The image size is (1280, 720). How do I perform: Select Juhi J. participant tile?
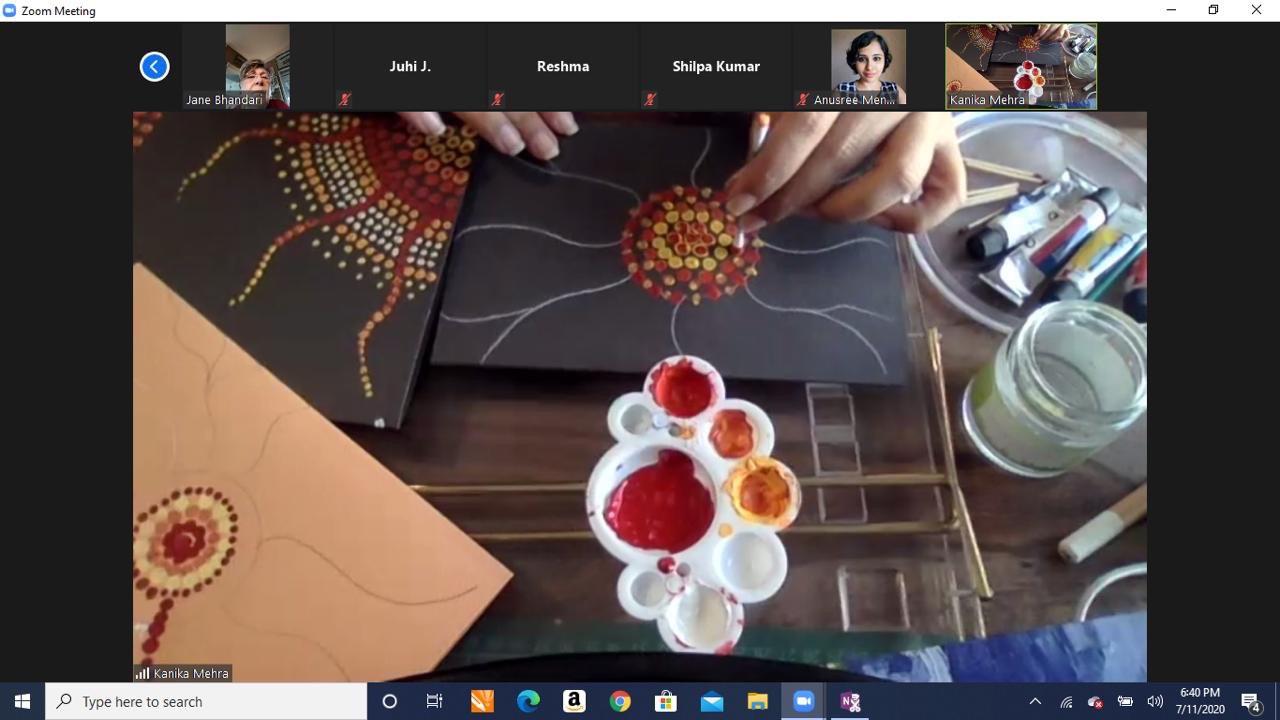(410, 67)
